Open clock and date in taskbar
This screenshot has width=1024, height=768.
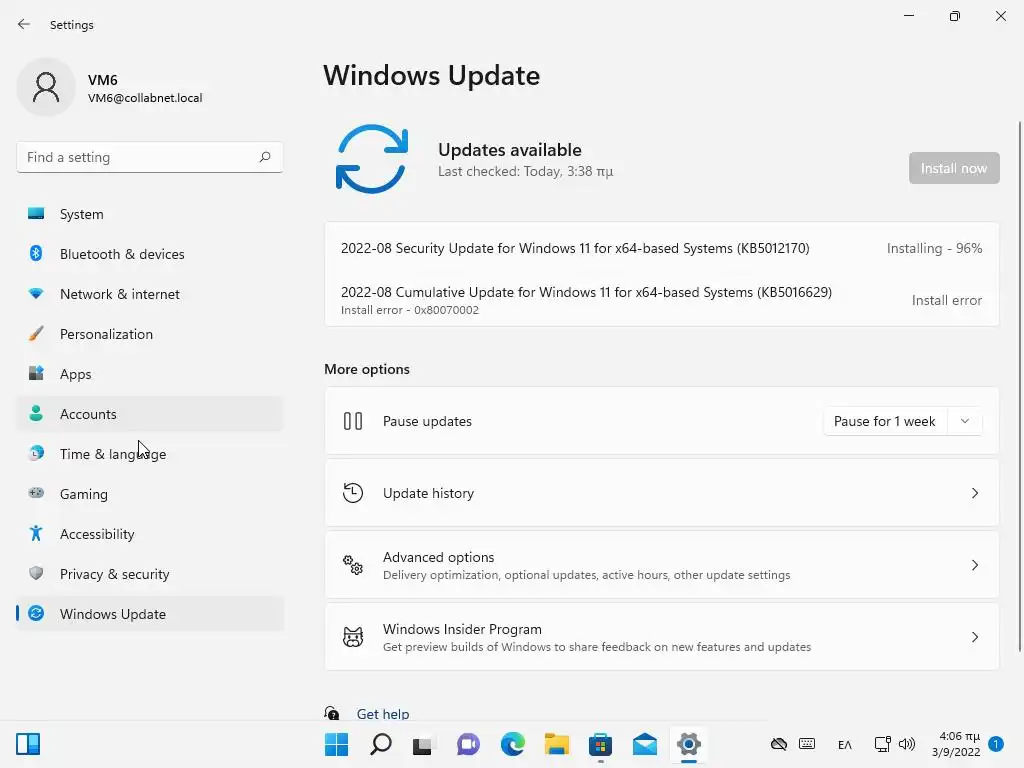point(956,744)
